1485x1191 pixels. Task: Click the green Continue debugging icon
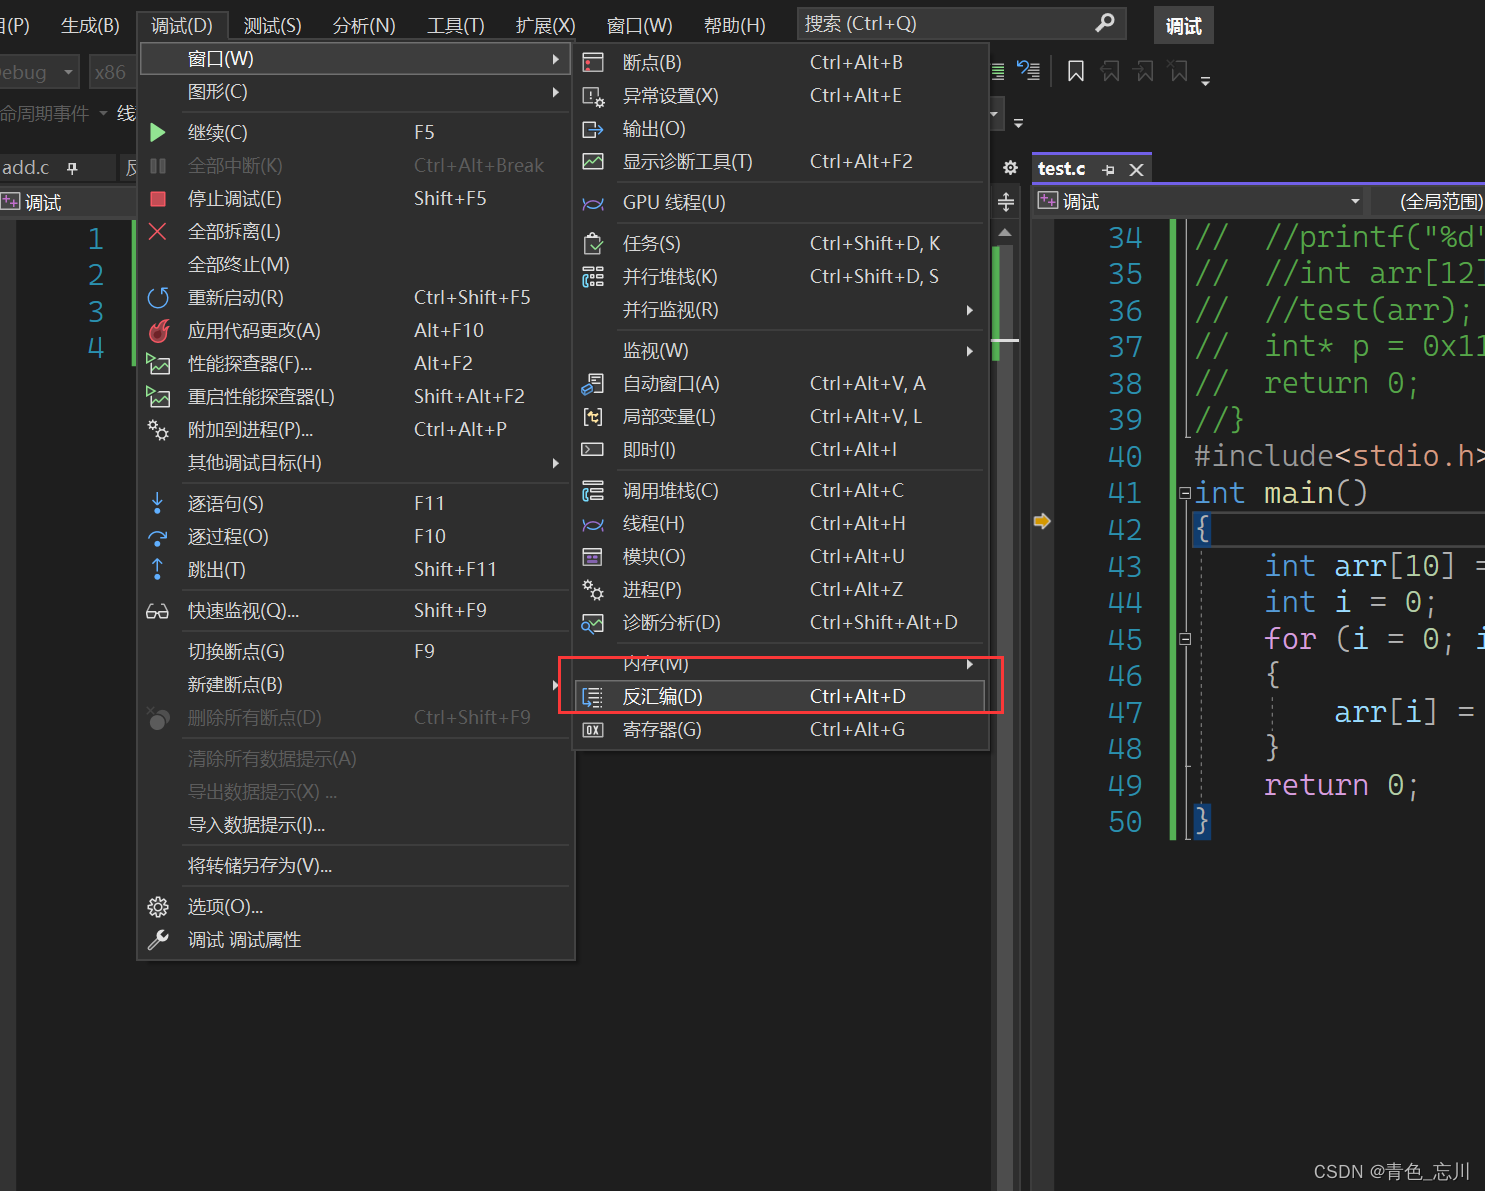158,132
